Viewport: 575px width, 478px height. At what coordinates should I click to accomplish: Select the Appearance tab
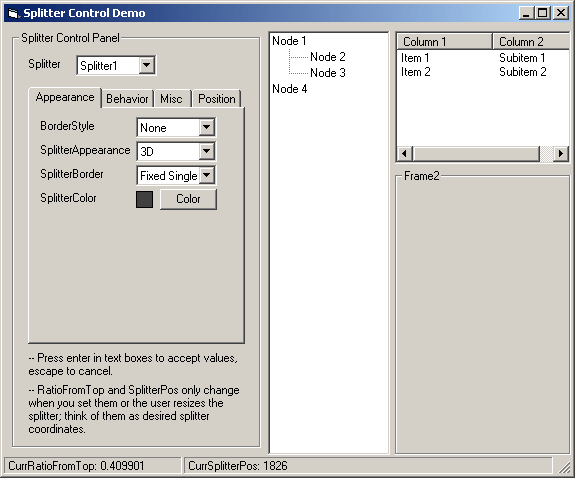[65, 97]
